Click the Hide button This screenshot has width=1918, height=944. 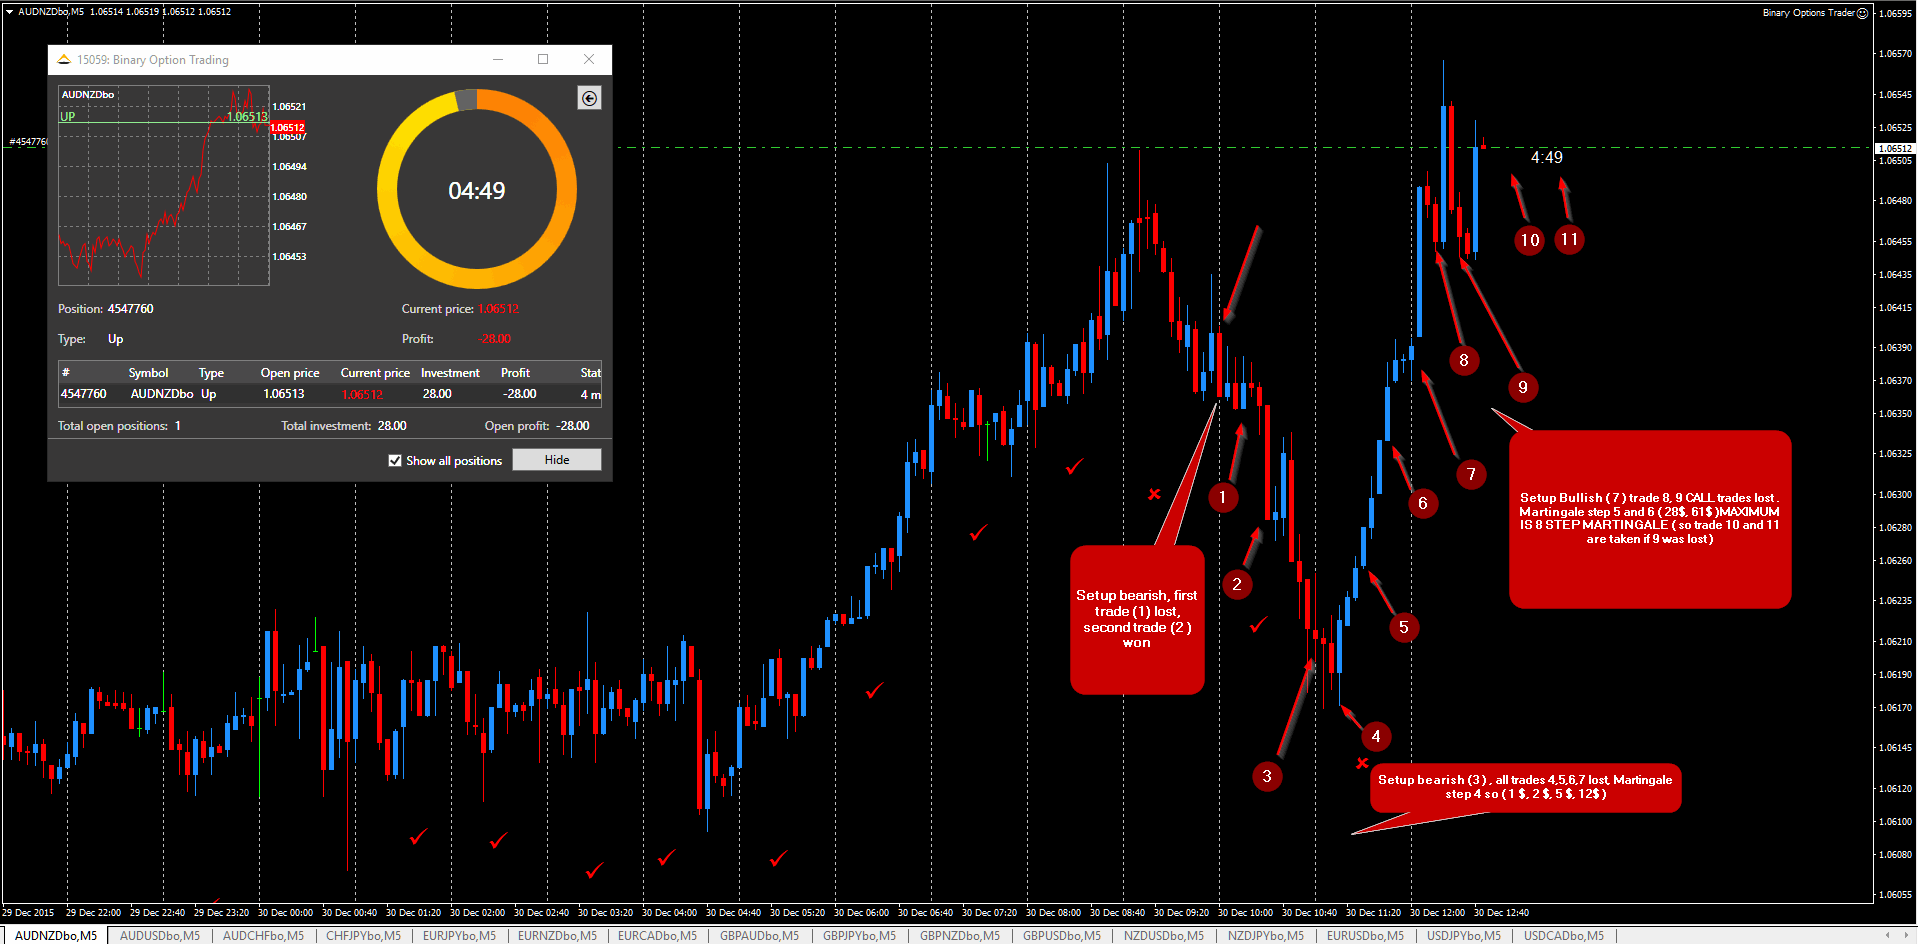point(557,460)
